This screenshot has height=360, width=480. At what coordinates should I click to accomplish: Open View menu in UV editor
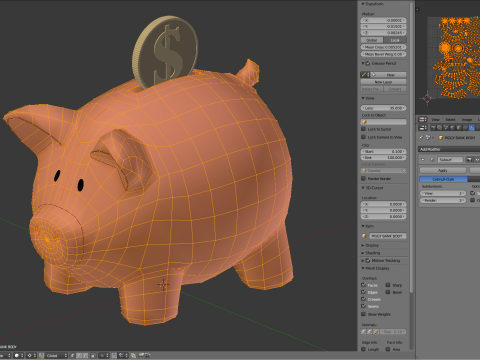click(x=435, y=119)
